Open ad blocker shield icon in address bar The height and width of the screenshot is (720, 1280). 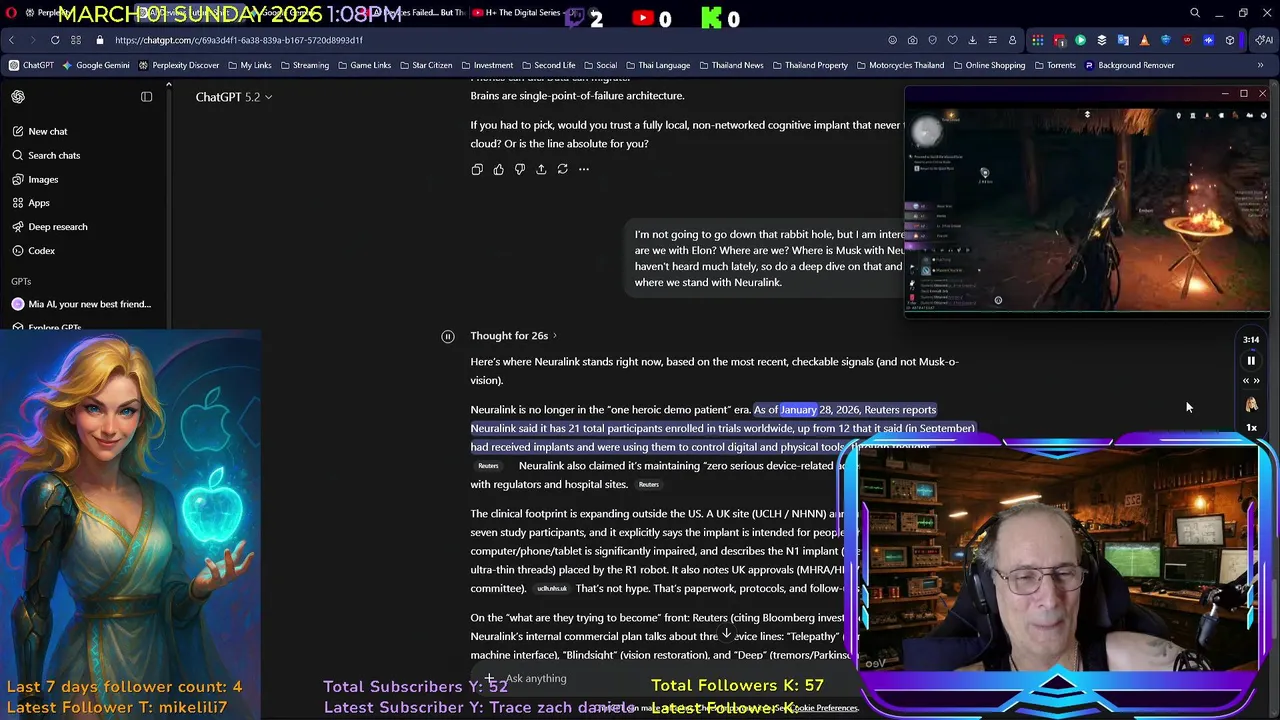(x=932, y=40)
